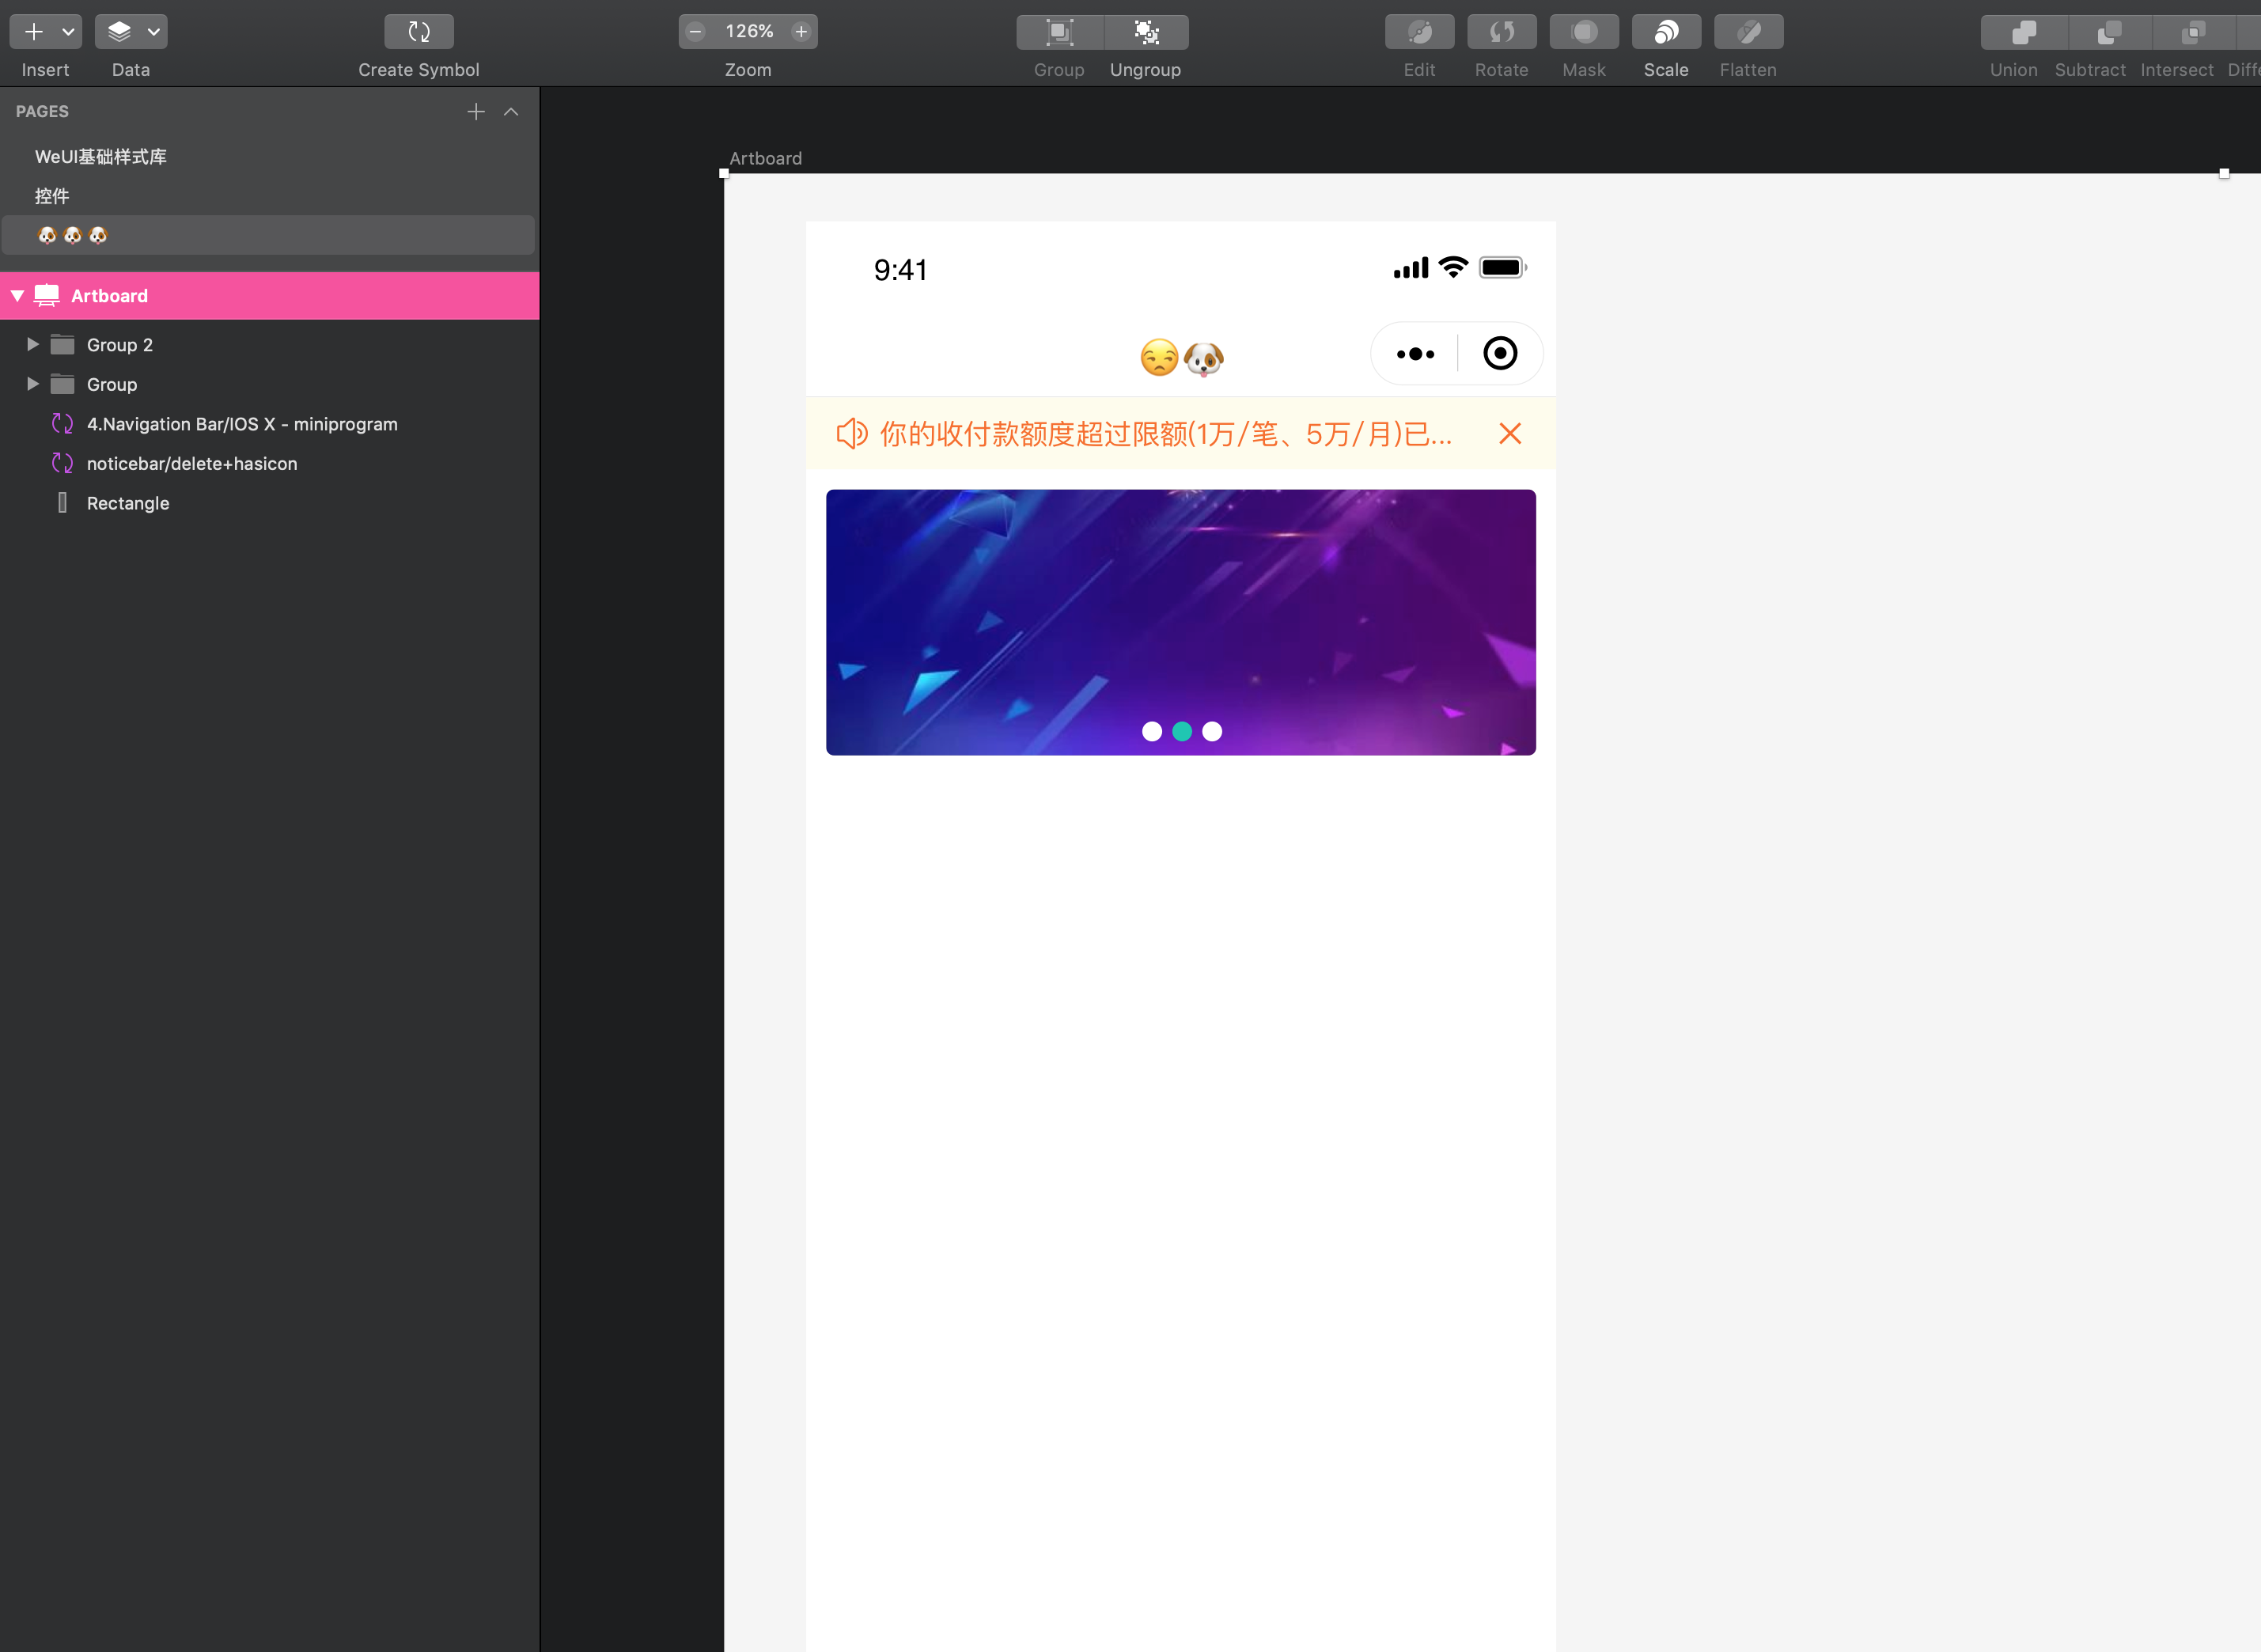This screenshot has width=2261, height=1652.
Task: Click the Union boolean icon
Action: (2024, 32)
